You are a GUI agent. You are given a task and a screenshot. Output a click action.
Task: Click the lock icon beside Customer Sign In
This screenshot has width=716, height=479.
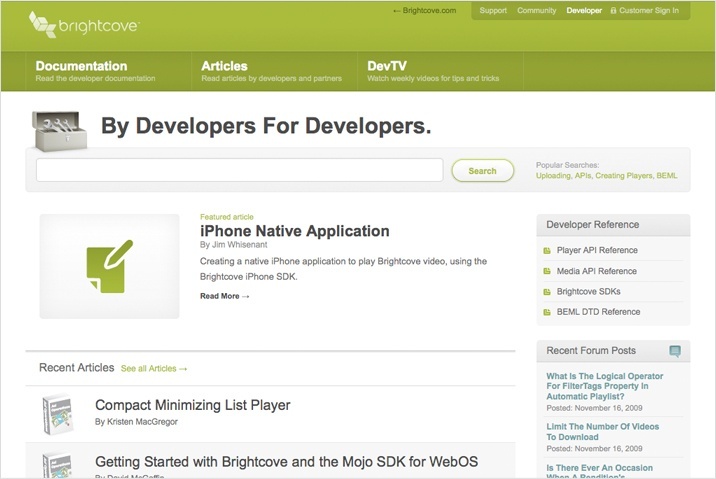[x=613, y=11]
